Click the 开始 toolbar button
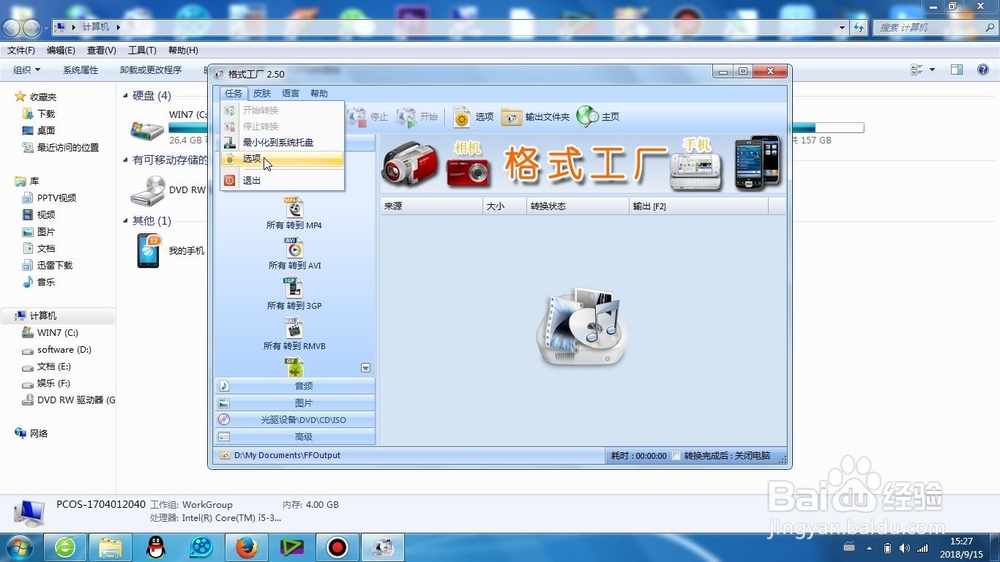Image resolution: width=1000 pixels, height=562 pixels. coord(417,117)
